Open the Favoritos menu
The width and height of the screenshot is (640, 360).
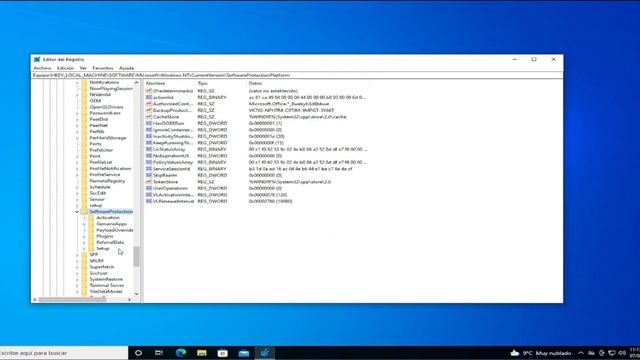click(x=103, y=68)
